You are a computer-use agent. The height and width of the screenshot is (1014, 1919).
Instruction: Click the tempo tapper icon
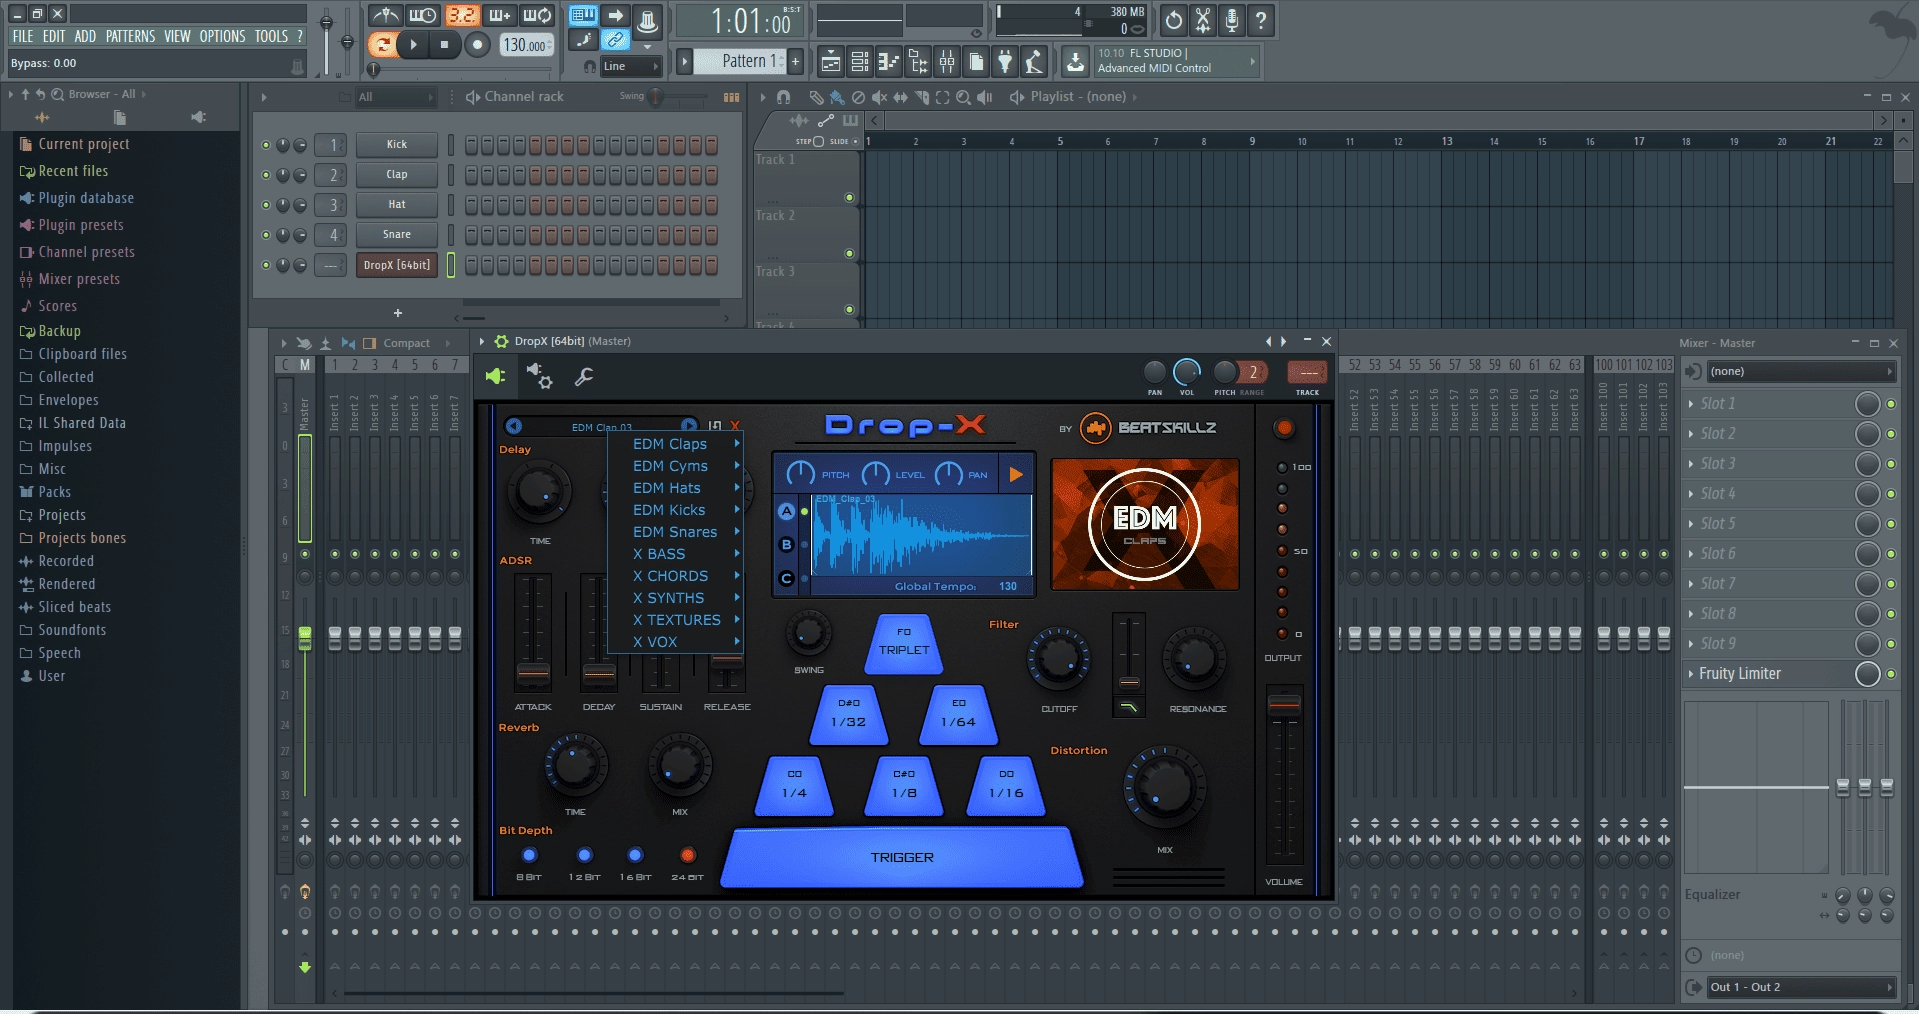pos(1034,62)
